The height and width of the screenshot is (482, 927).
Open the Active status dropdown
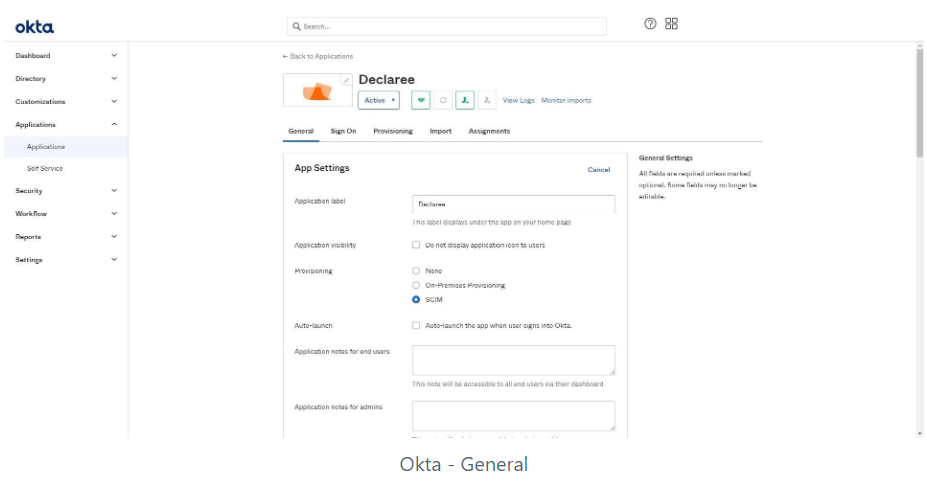(380, 100)
